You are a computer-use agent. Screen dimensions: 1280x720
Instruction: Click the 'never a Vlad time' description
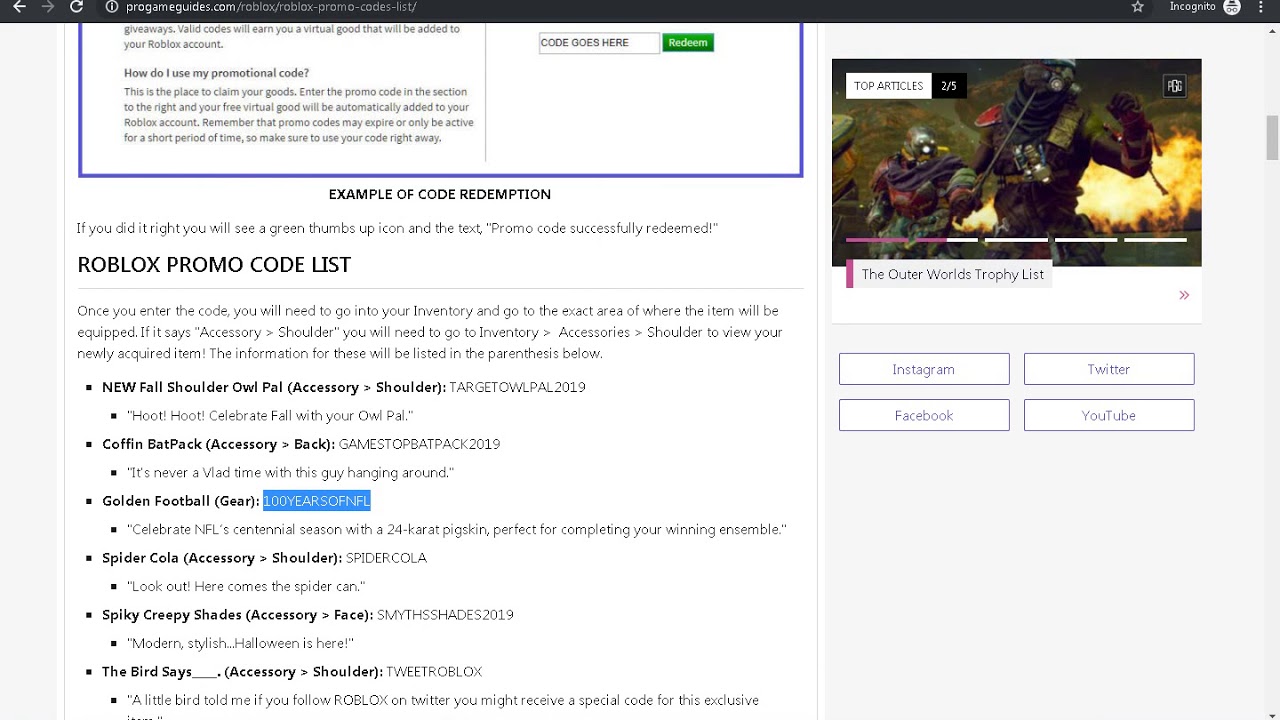290,472
